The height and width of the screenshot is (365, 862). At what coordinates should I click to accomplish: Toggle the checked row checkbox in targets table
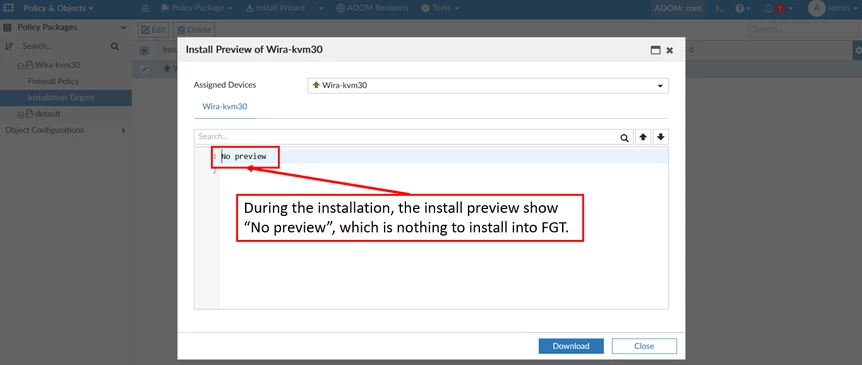coord(144,69)
